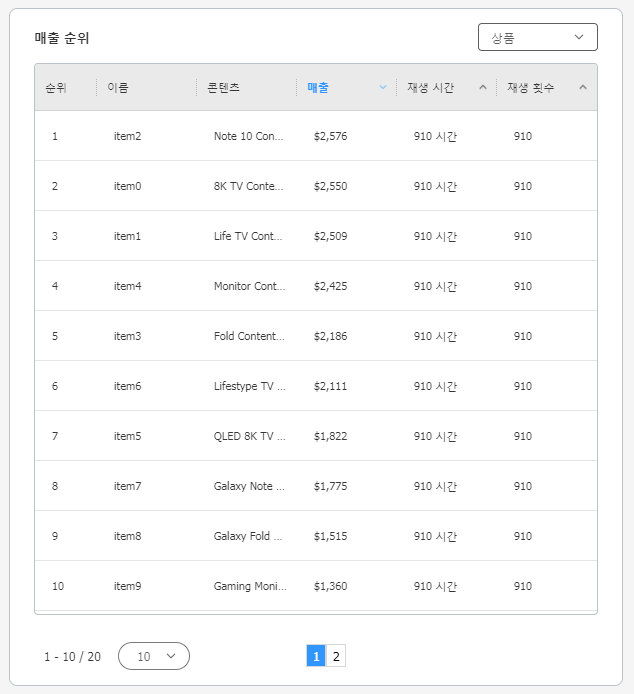Click the Life TV content row
The height and width of the screenshot is (694, 634).
[249, 236]
